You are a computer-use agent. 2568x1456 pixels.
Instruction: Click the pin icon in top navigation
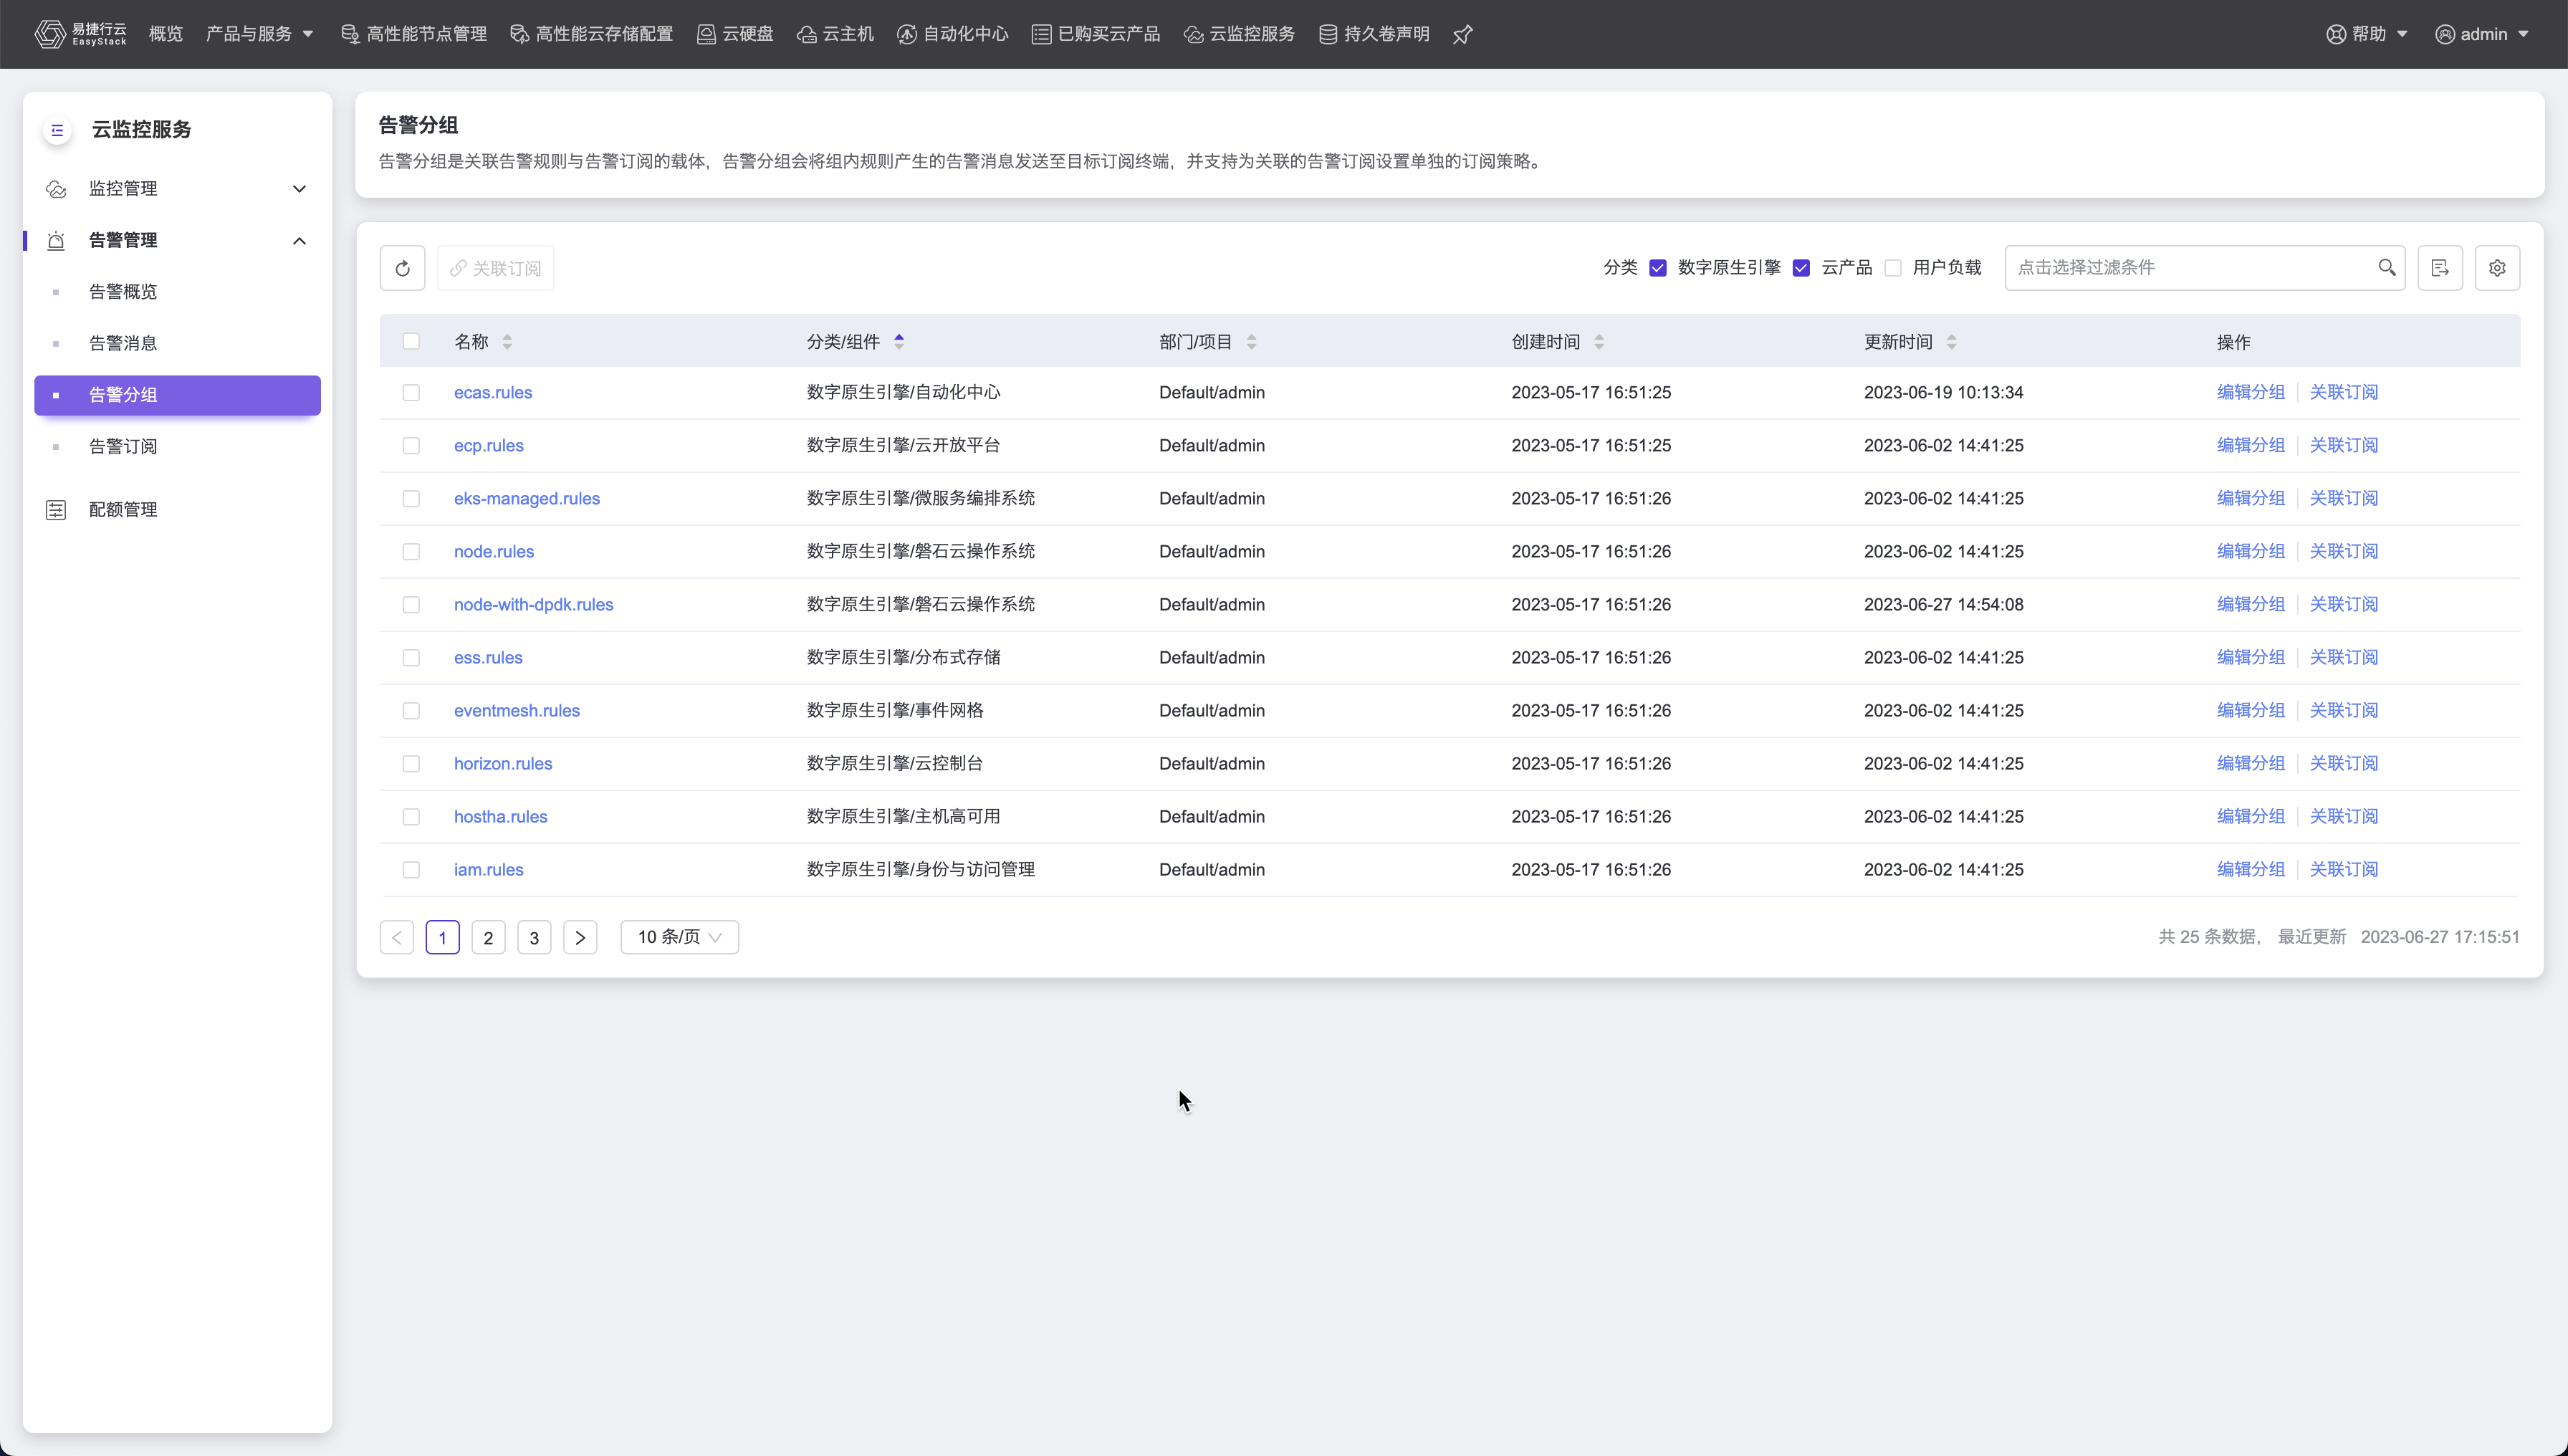coord(1462,35)
